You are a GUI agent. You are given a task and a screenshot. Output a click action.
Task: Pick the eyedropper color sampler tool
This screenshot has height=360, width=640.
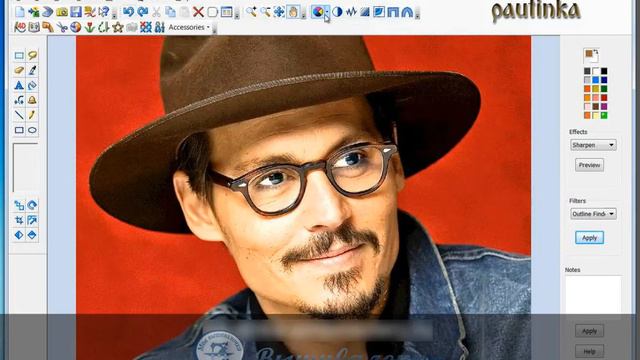[x=32, y=70]
